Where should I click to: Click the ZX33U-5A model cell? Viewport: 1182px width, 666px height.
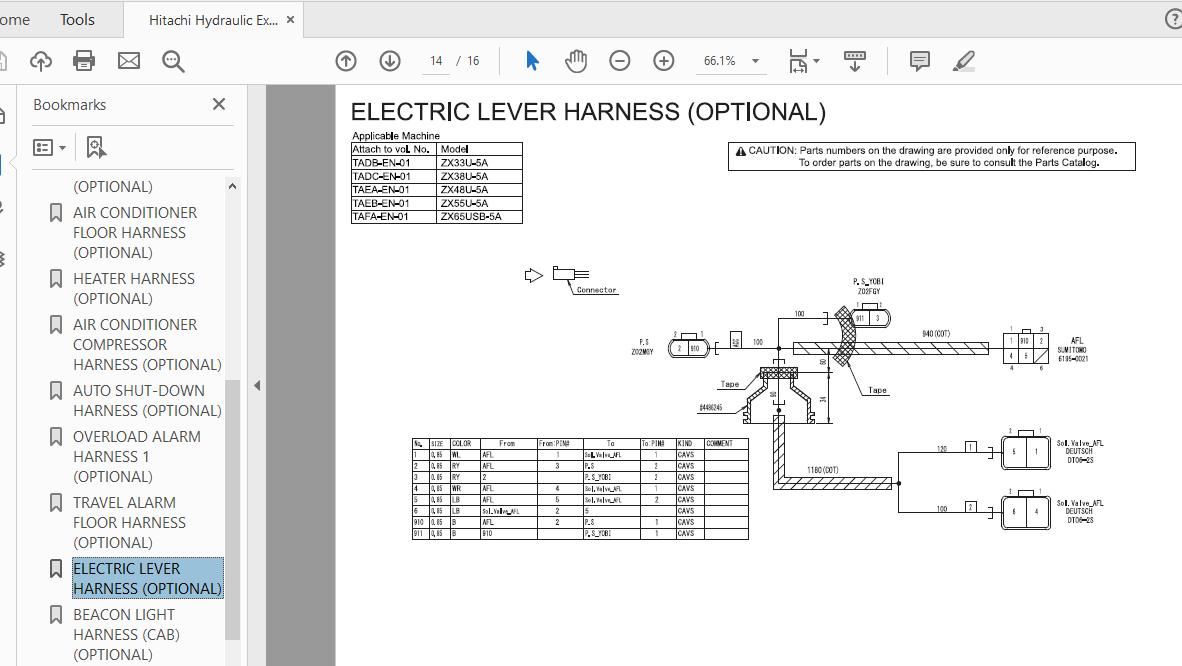[x=479, y=162]
